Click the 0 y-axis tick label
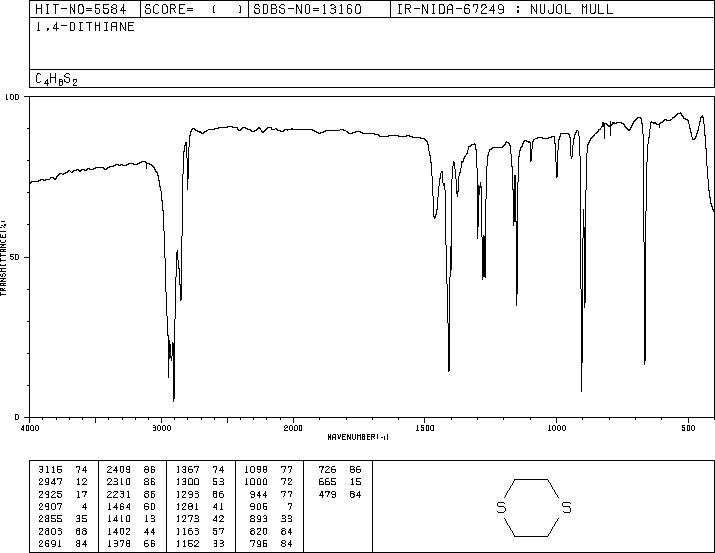Image resolution: width=715 pixels, height=553 pixels. [x=17, y=417]
